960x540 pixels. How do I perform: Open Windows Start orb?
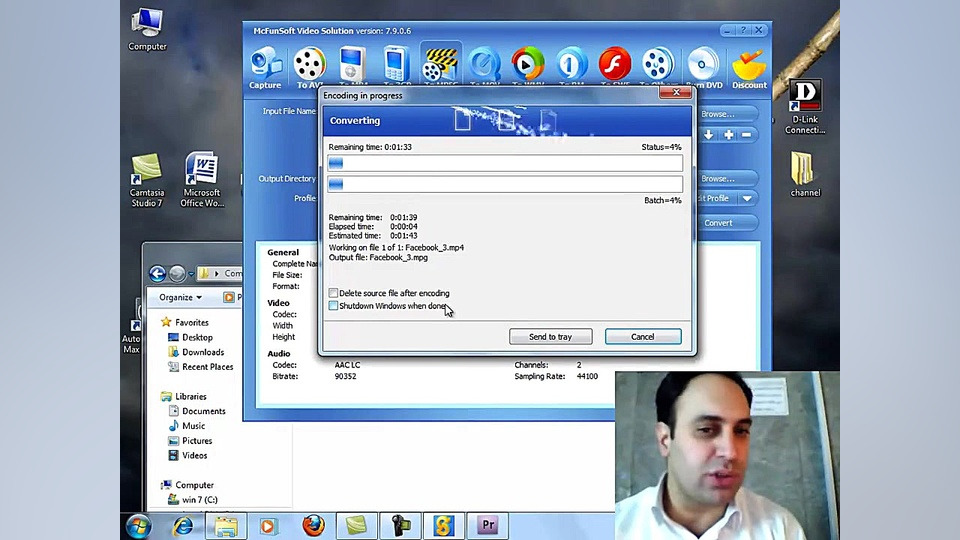(x=138, y=526)
